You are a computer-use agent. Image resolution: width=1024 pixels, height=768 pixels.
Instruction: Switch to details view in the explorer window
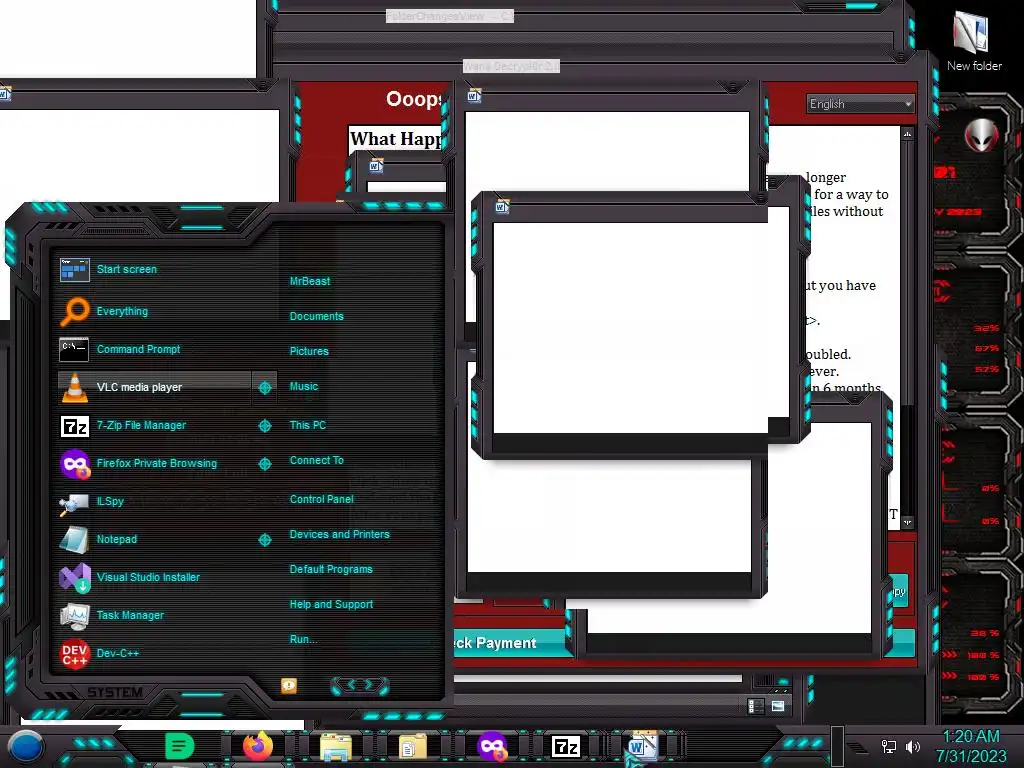point(756,706)
